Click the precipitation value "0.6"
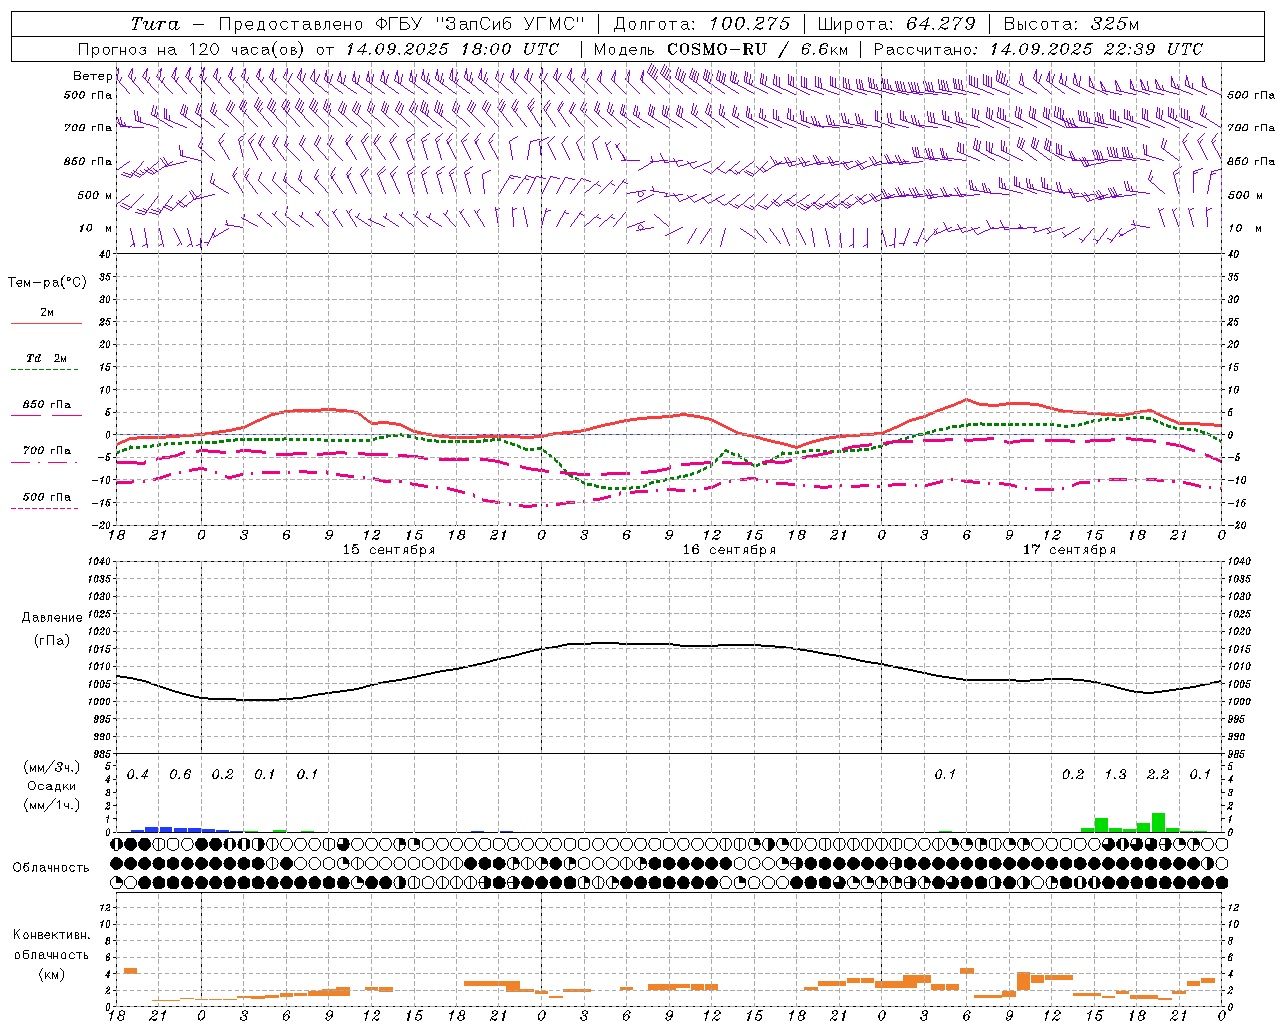Viewport: 1280px width, 1024px height. [x=180, y=775]
